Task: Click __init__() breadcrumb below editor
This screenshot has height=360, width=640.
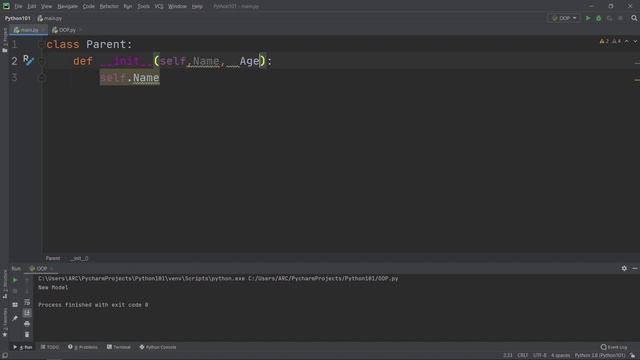Action: [79, 258]
